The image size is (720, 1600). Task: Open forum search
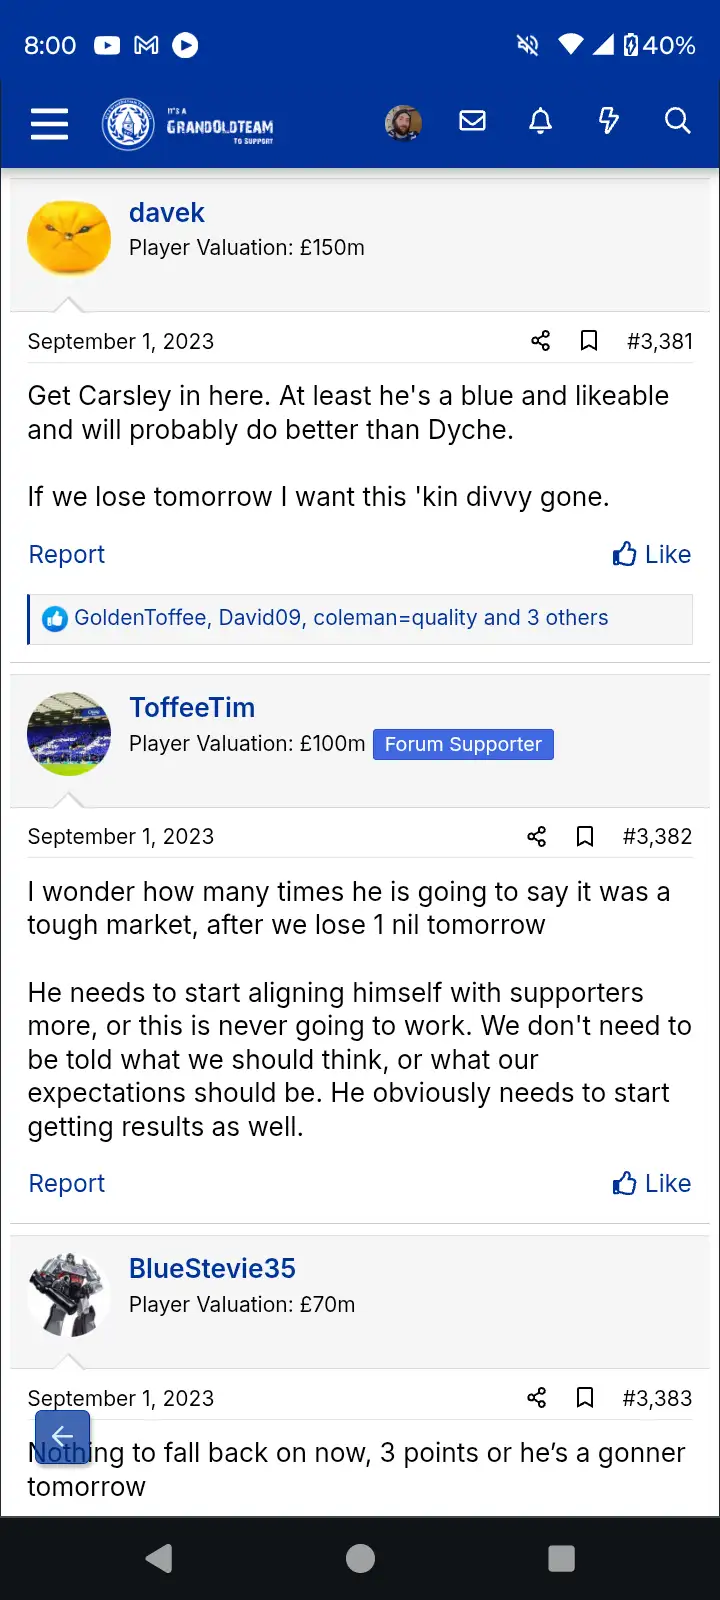(677, 122)
